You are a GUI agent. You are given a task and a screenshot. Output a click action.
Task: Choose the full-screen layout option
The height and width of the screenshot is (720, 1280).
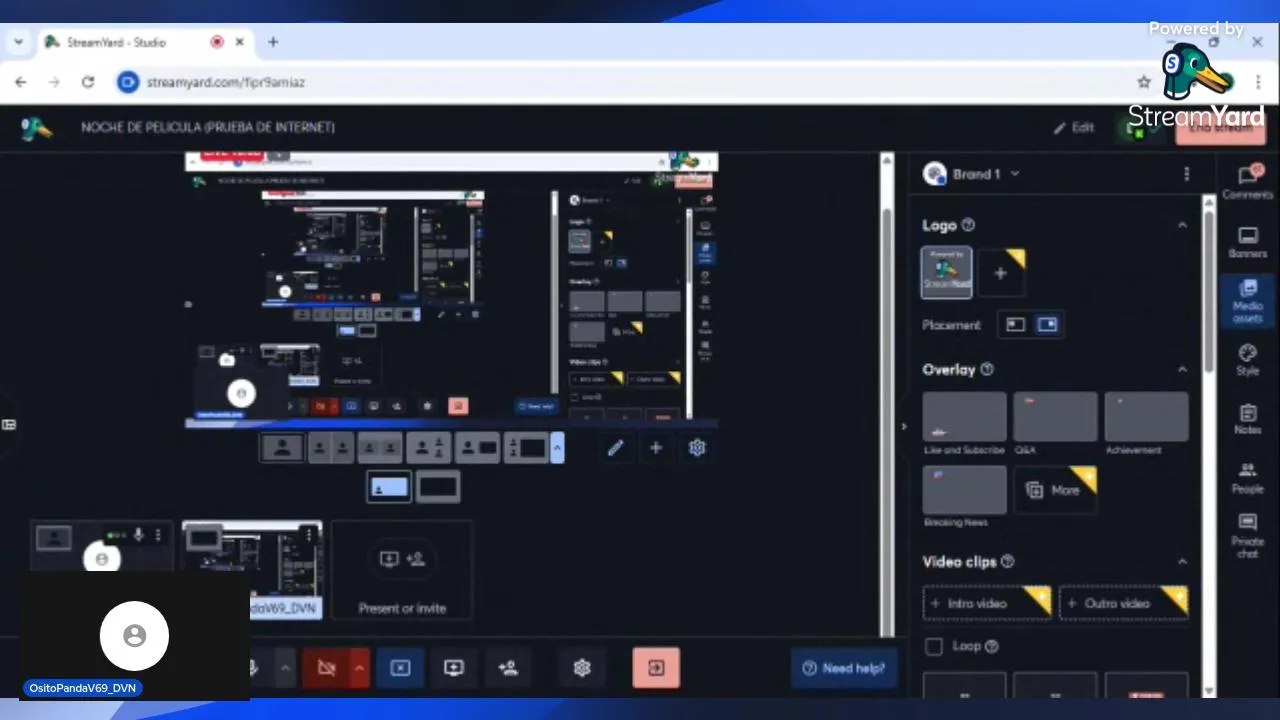(x=438, y=487)
